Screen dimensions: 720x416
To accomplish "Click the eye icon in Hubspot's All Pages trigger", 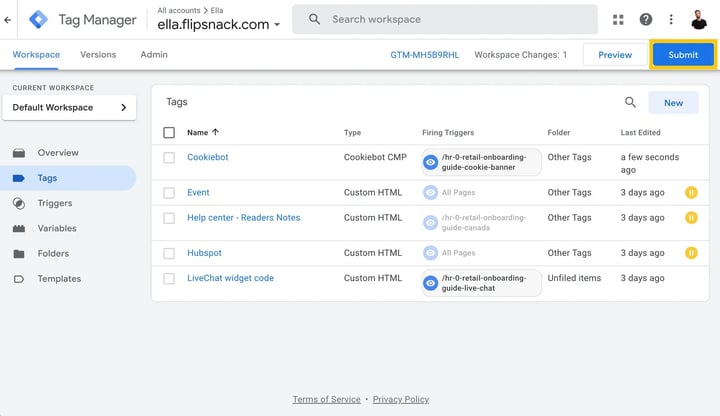I will (430, 253).
